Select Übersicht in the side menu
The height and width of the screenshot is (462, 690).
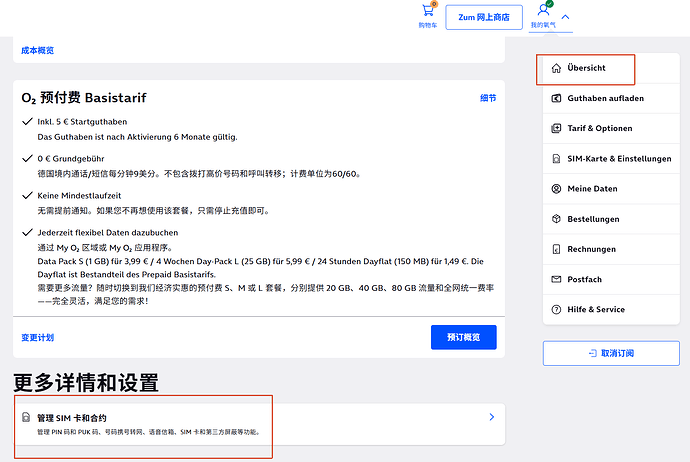pos(611,68)
